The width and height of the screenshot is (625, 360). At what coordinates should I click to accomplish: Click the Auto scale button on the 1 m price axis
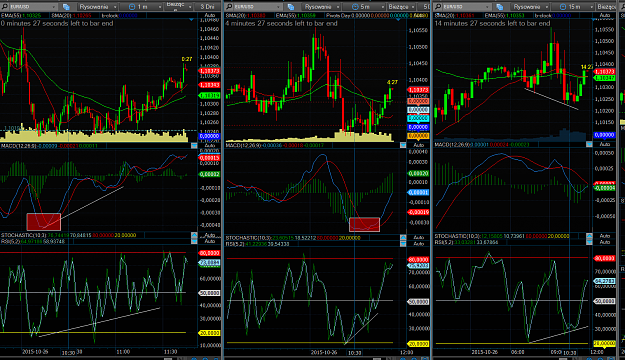point(209,15)
